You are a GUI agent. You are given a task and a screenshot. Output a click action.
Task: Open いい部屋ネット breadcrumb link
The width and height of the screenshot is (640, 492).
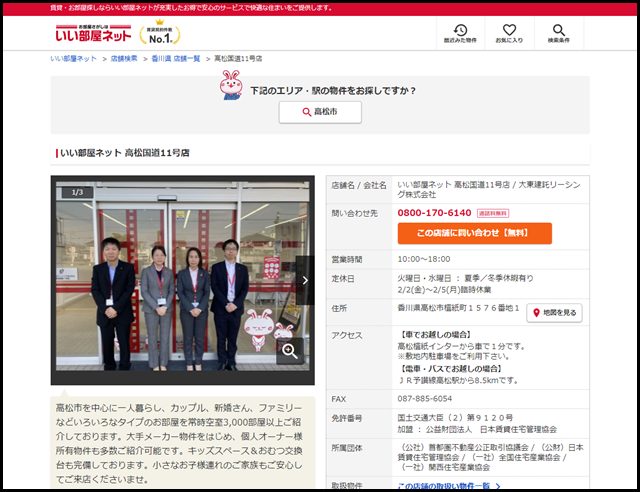(73, 59)
